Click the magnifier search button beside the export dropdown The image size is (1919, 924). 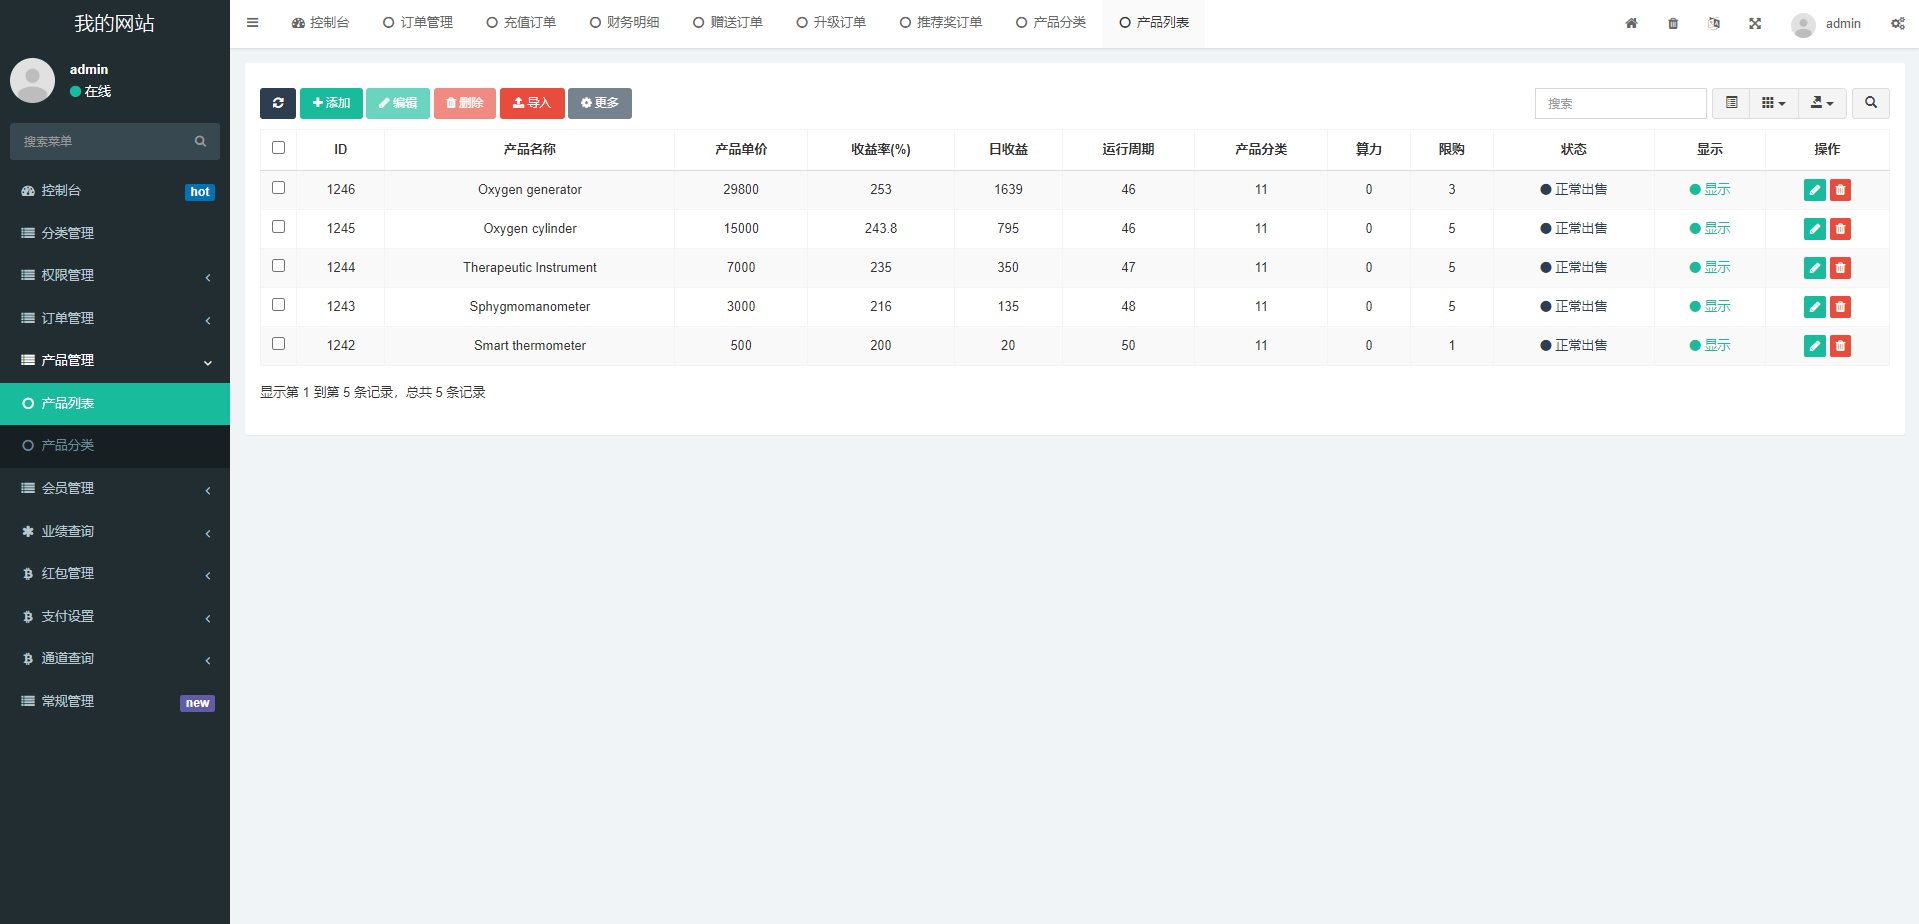[x=1870, y=103]
